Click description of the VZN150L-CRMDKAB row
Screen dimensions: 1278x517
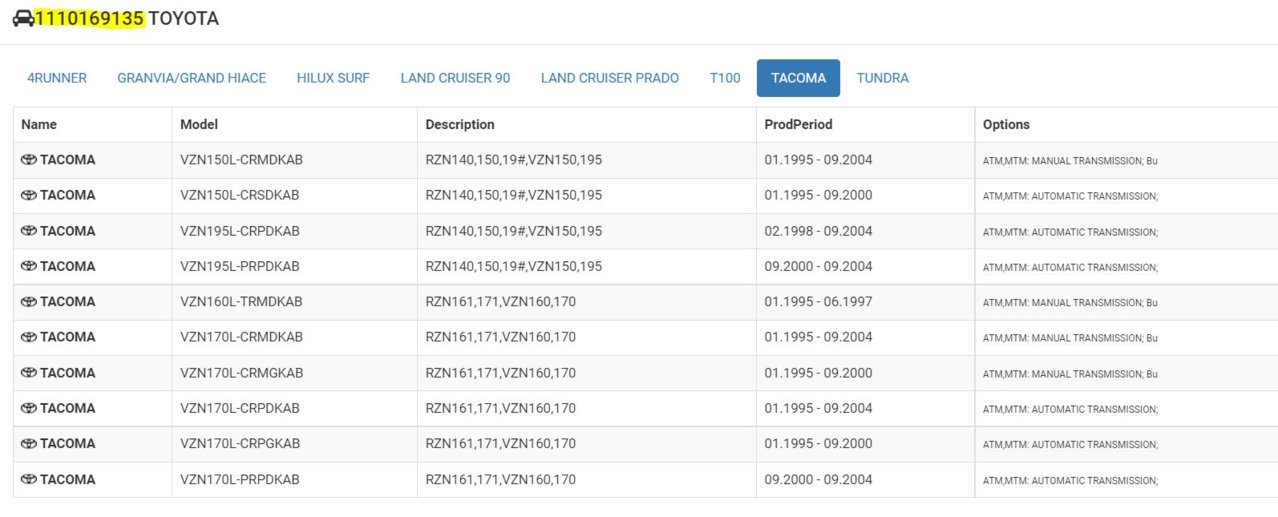pos(514,160)
